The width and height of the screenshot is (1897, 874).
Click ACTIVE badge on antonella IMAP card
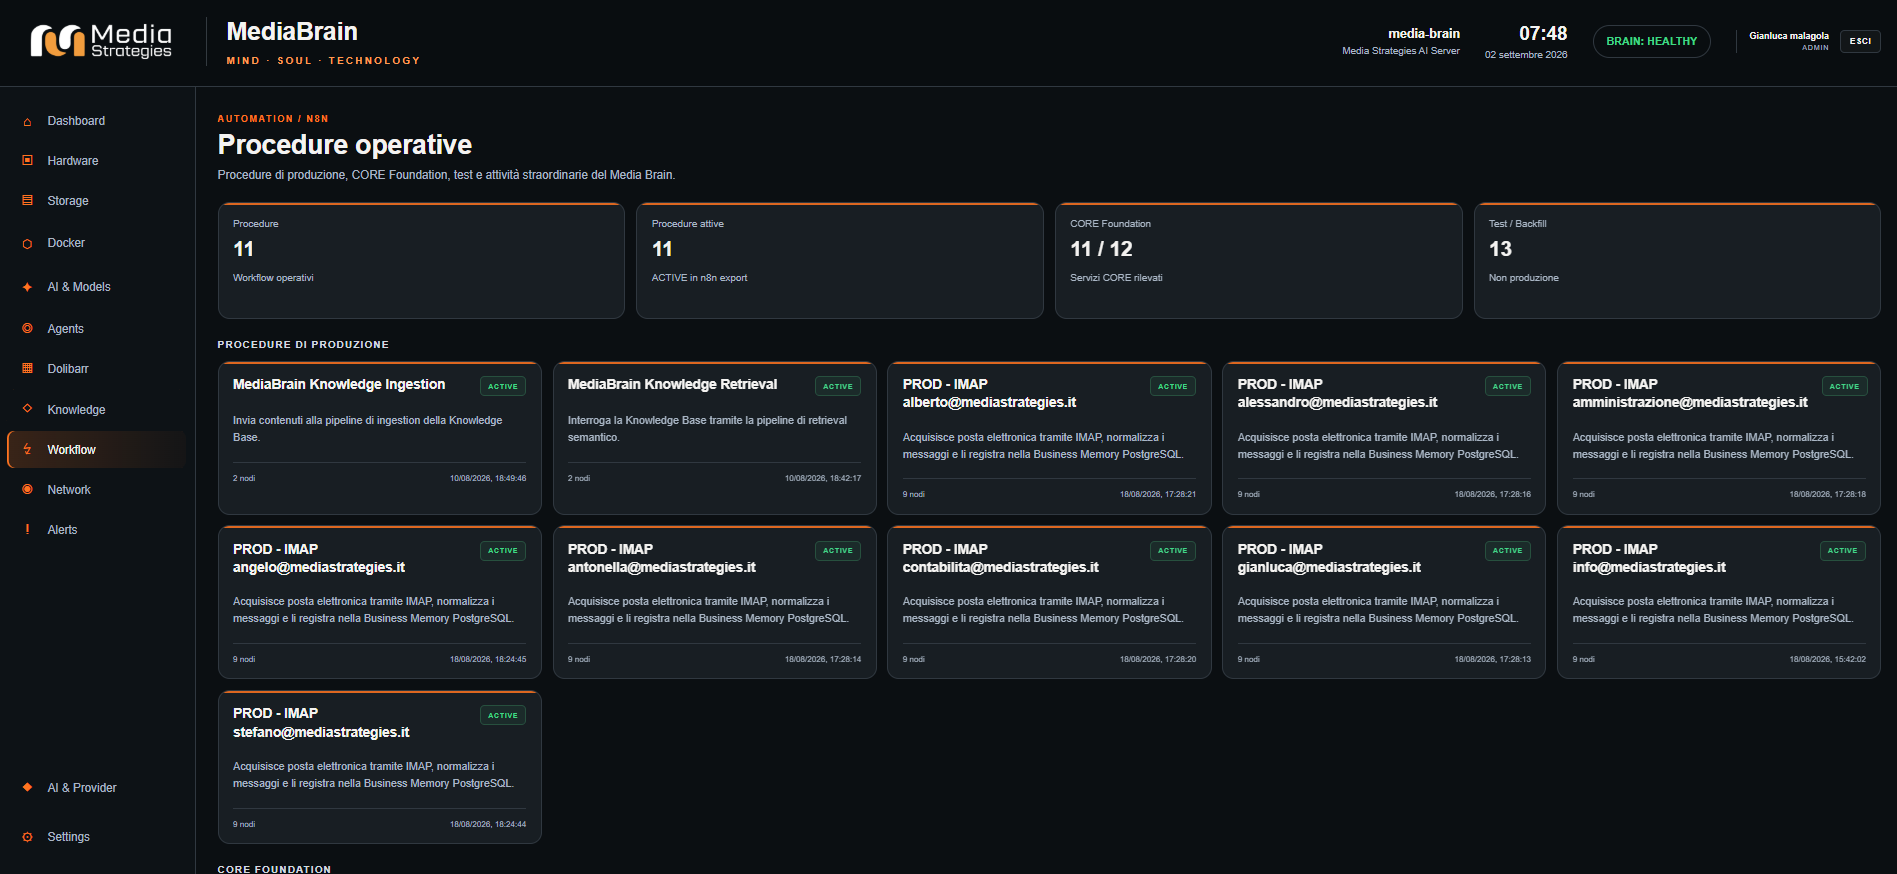tap(838, 550)
